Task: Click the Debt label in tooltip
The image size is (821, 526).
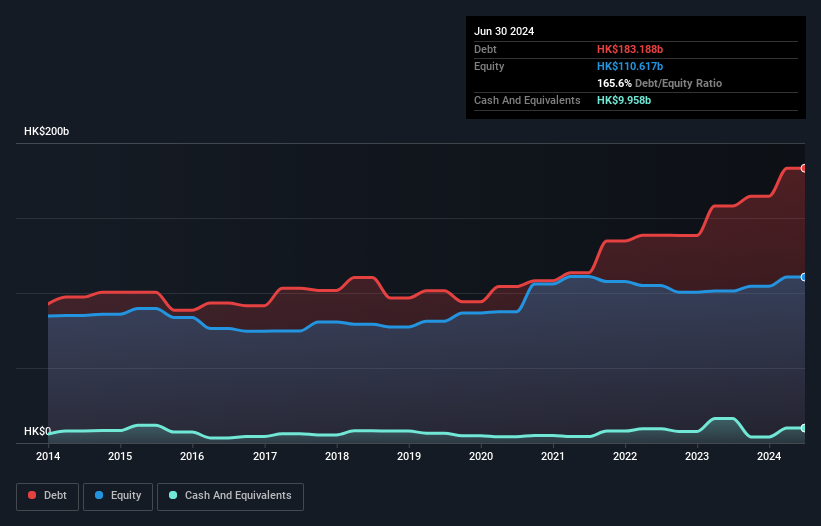Action: (x=485, y=49)
